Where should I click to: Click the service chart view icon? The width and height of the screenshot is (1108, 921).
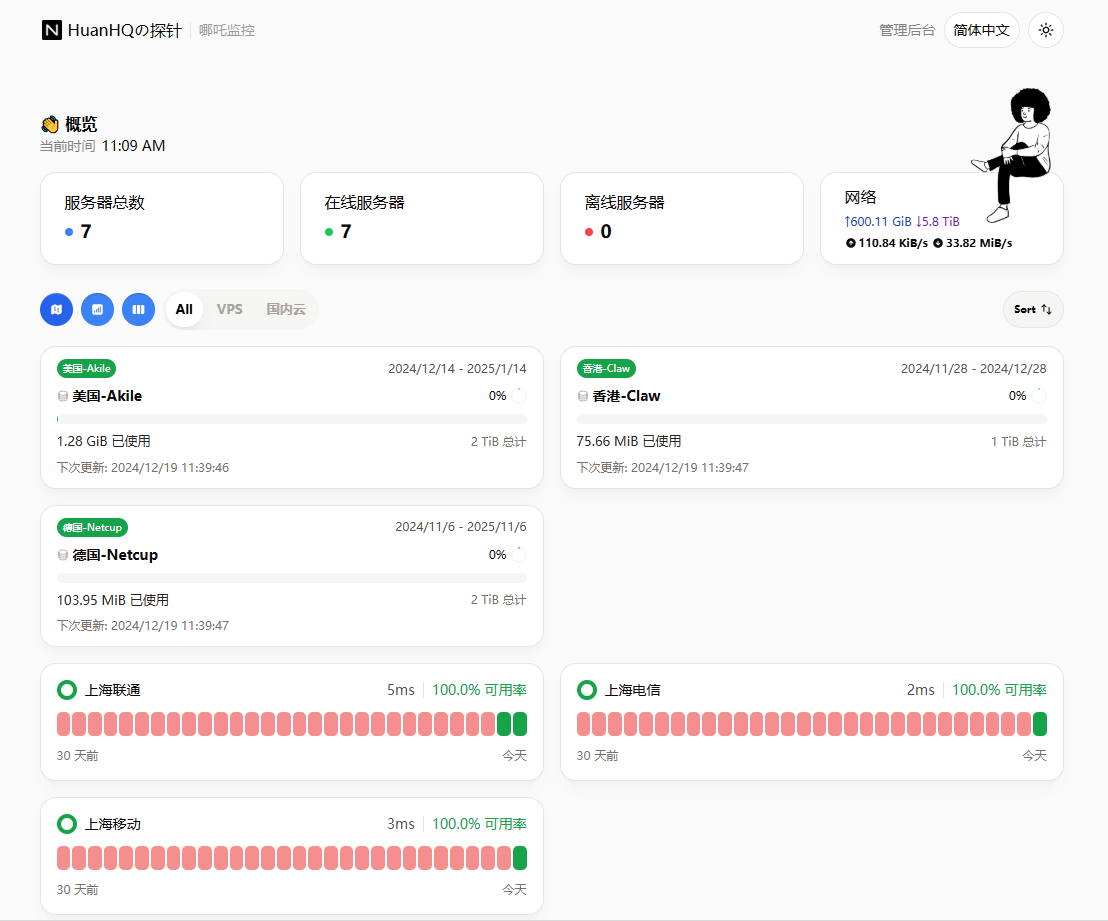point(98,309)
